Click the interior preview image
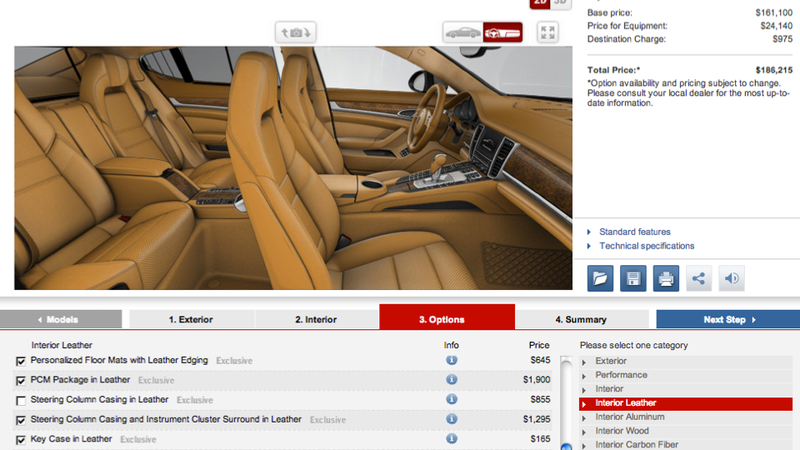Viewport: 800px width, 450px height. click(293, 168)
